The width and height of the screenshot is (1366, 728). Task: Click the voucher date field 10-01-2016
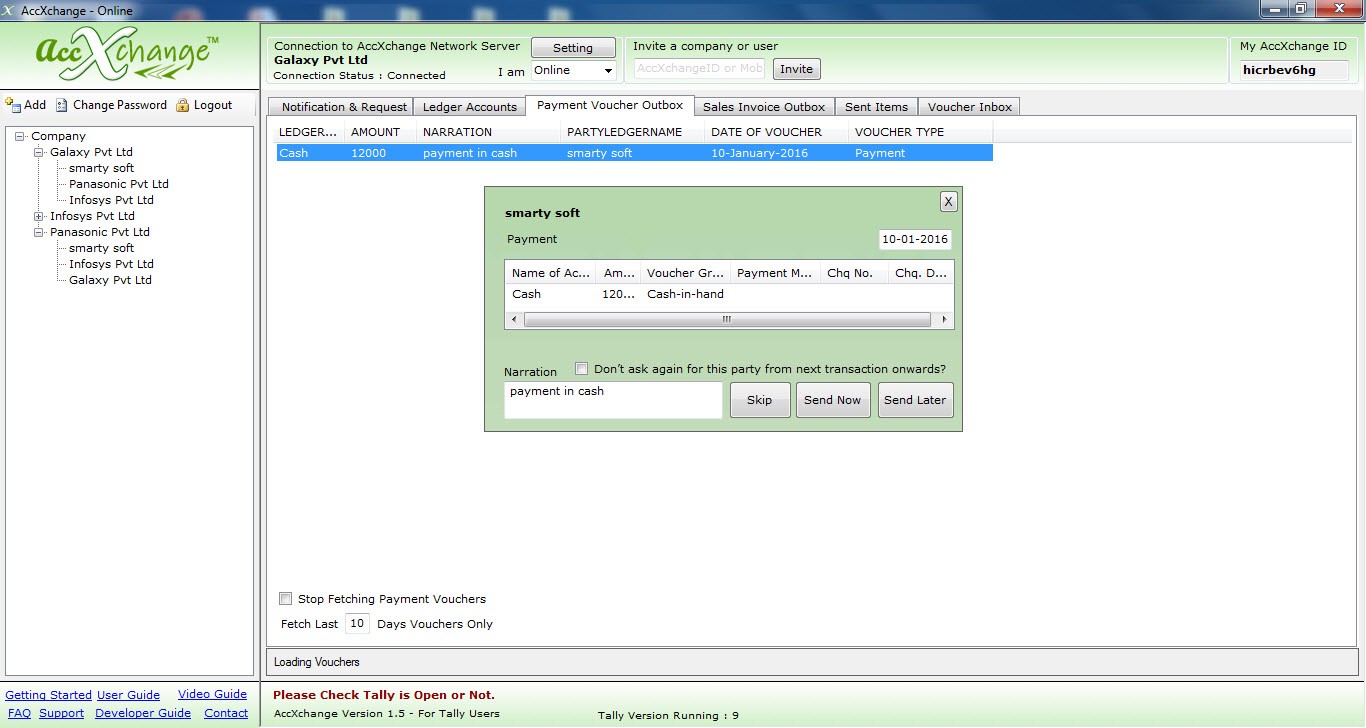(x=915, y=240)
